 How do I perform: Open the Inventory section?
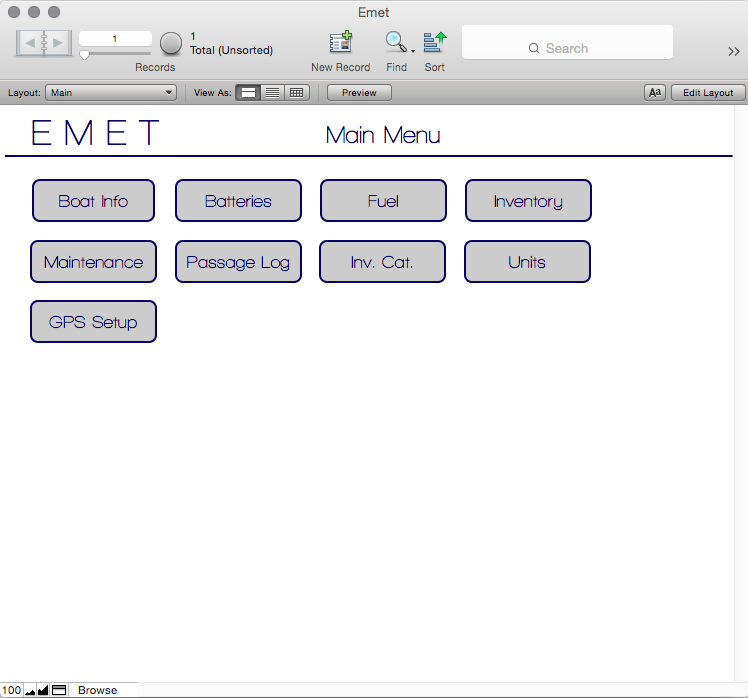pyautogui.click(x=529, y=201)
